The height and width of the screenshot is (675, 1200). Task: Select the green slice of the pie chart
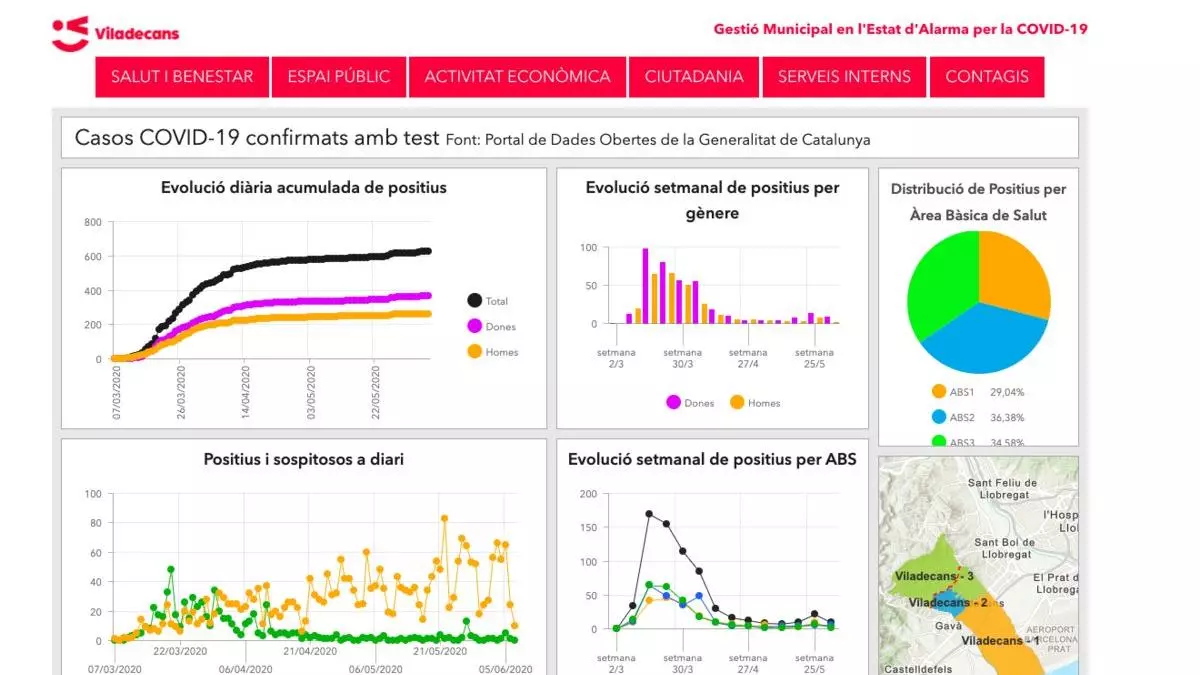click(940, 285)
